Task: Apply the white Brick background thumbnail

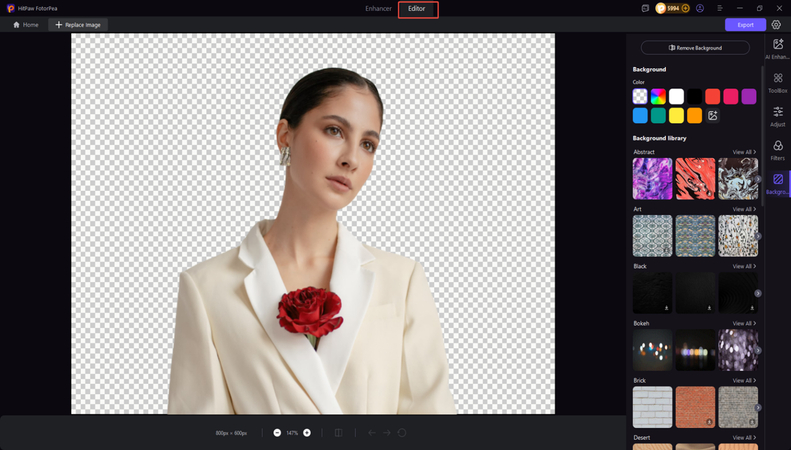Action: [653, 407]
